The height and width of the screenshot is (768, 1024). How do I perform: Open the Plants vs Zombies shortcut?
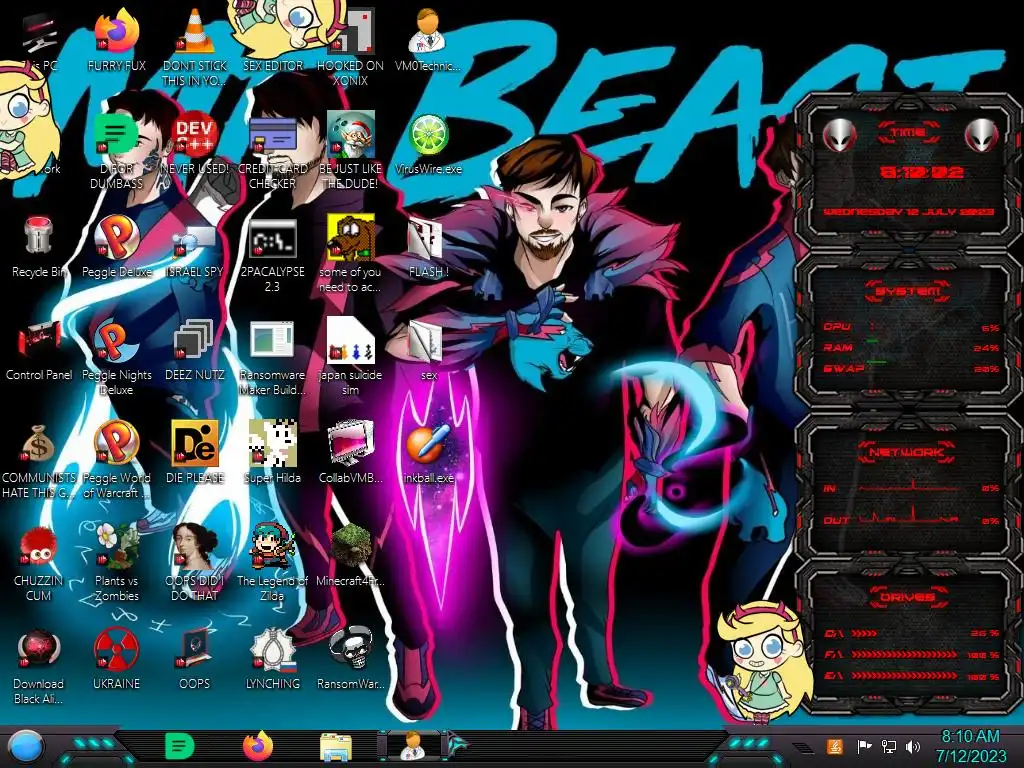[117, 562]
